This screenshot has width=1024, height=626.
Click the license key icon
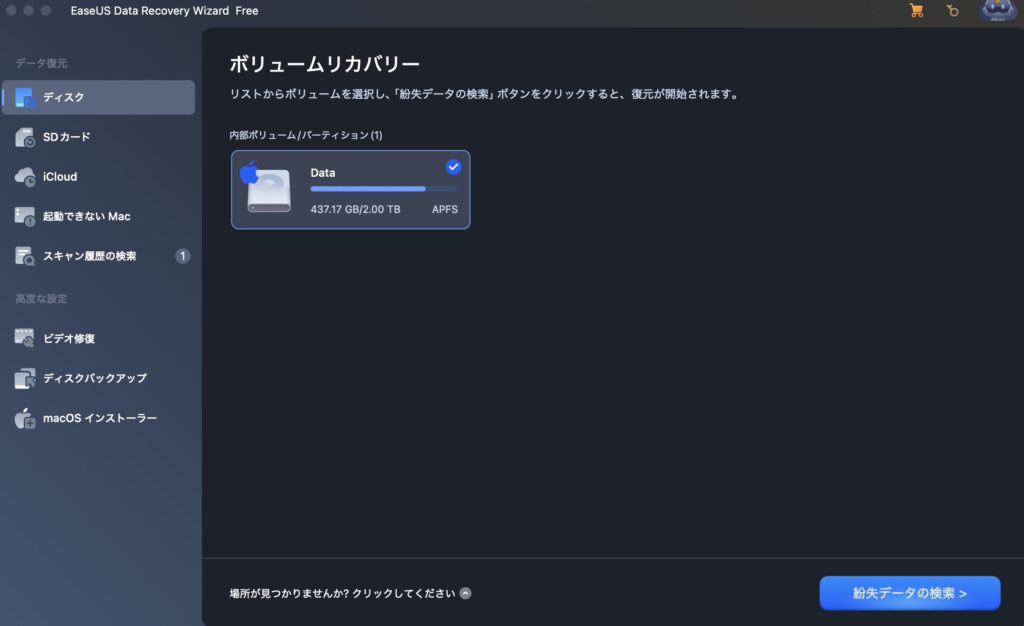(x=952, y=11)
